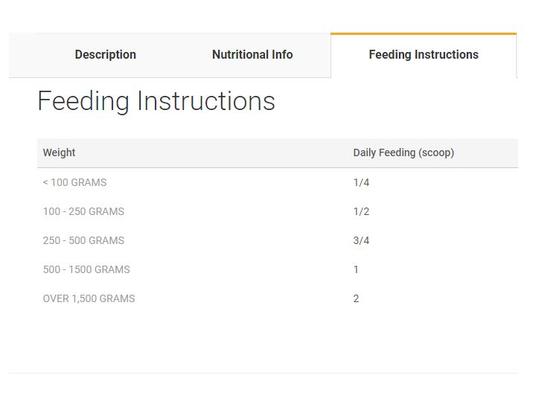
Task: Click the 3/4 scoop feeding value
Action: [x=361, y=240]
